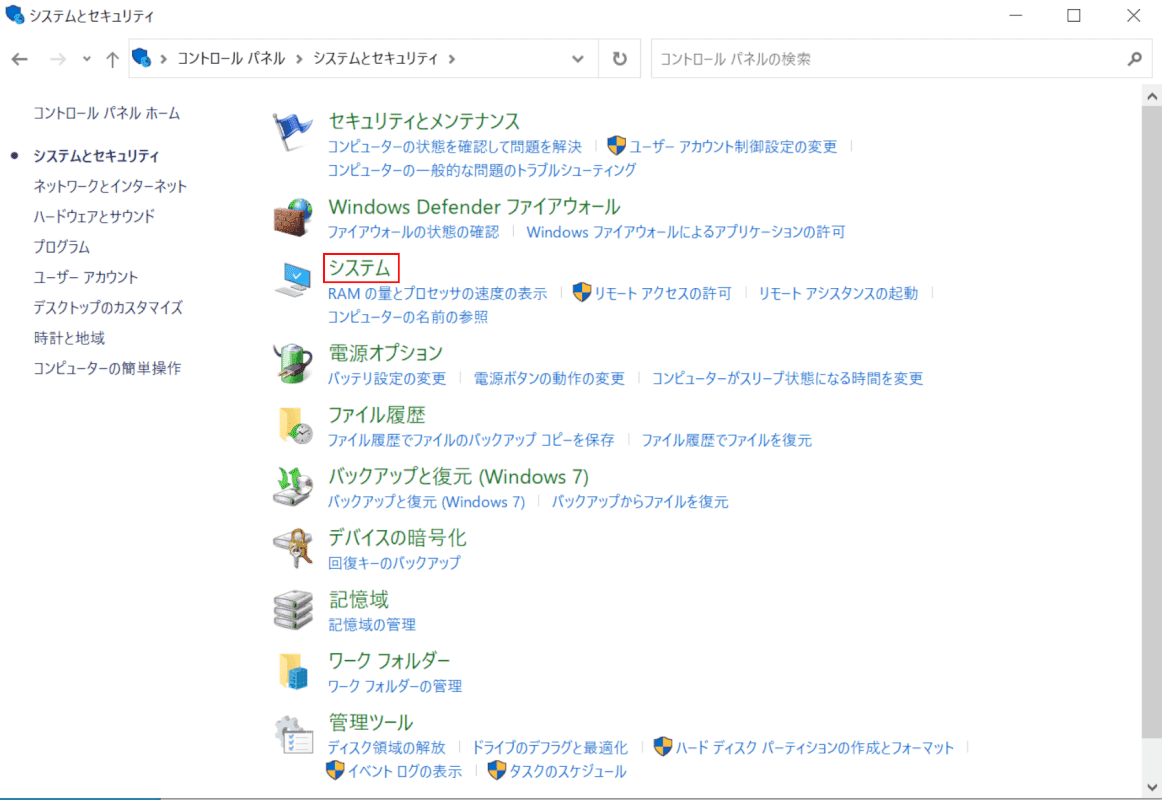1162x800 pixels.
Task: Open デスクトップのカスタマイズ sidebar category
Action: [108, 307]
